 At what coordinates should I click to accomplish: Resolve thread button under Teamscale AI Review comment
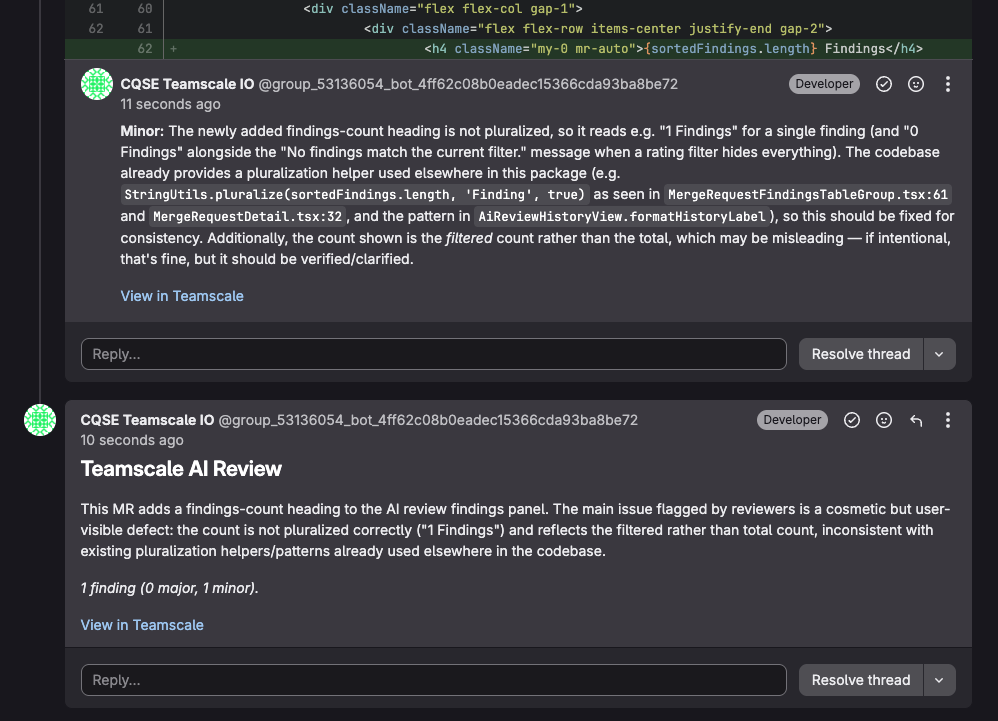click(x=861, y=680)
